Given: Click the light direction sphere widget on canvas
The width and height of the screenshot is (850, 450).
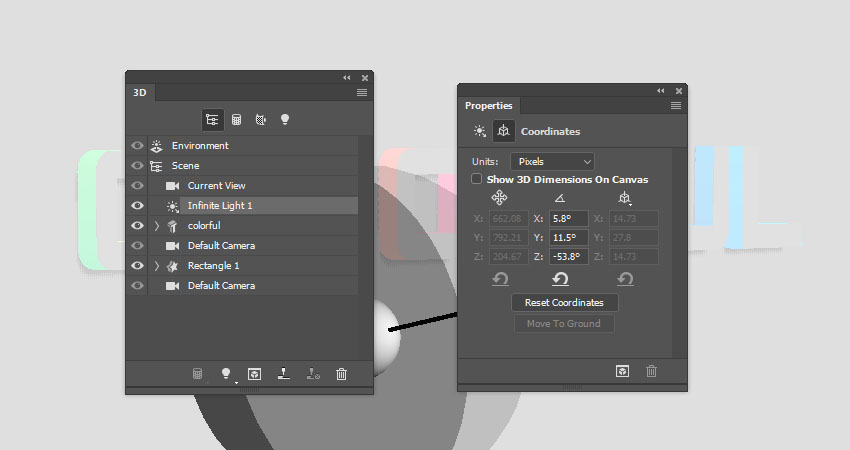Looking at the screenshot, I should coord(386,337).
